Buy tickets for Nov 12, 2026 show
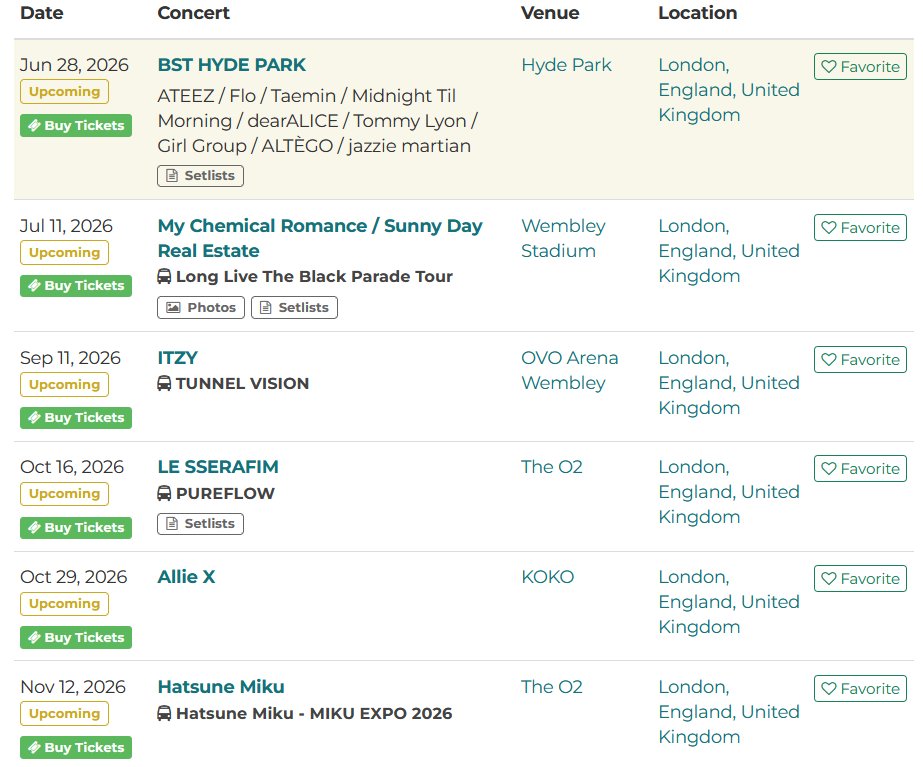The width and height of the screenshot is (923, 767). tap(76, 748)
